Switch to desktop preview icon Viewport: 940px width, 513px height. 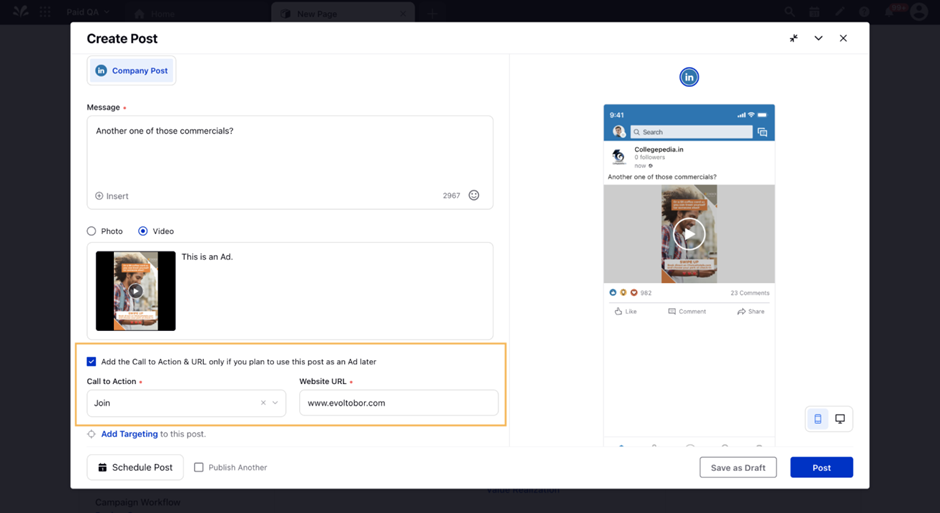(x=840, y=419)
